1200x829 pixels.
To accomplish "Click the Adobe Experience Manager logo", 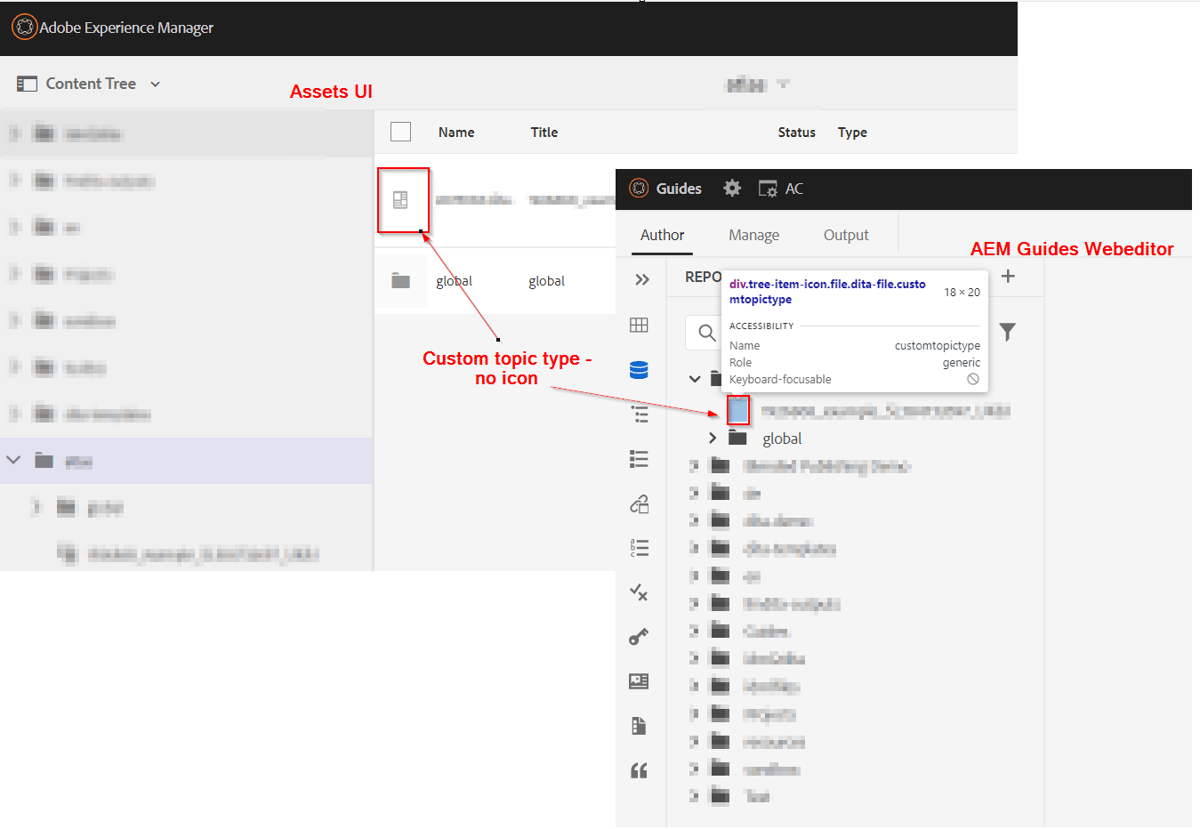I will click(23, 27).
